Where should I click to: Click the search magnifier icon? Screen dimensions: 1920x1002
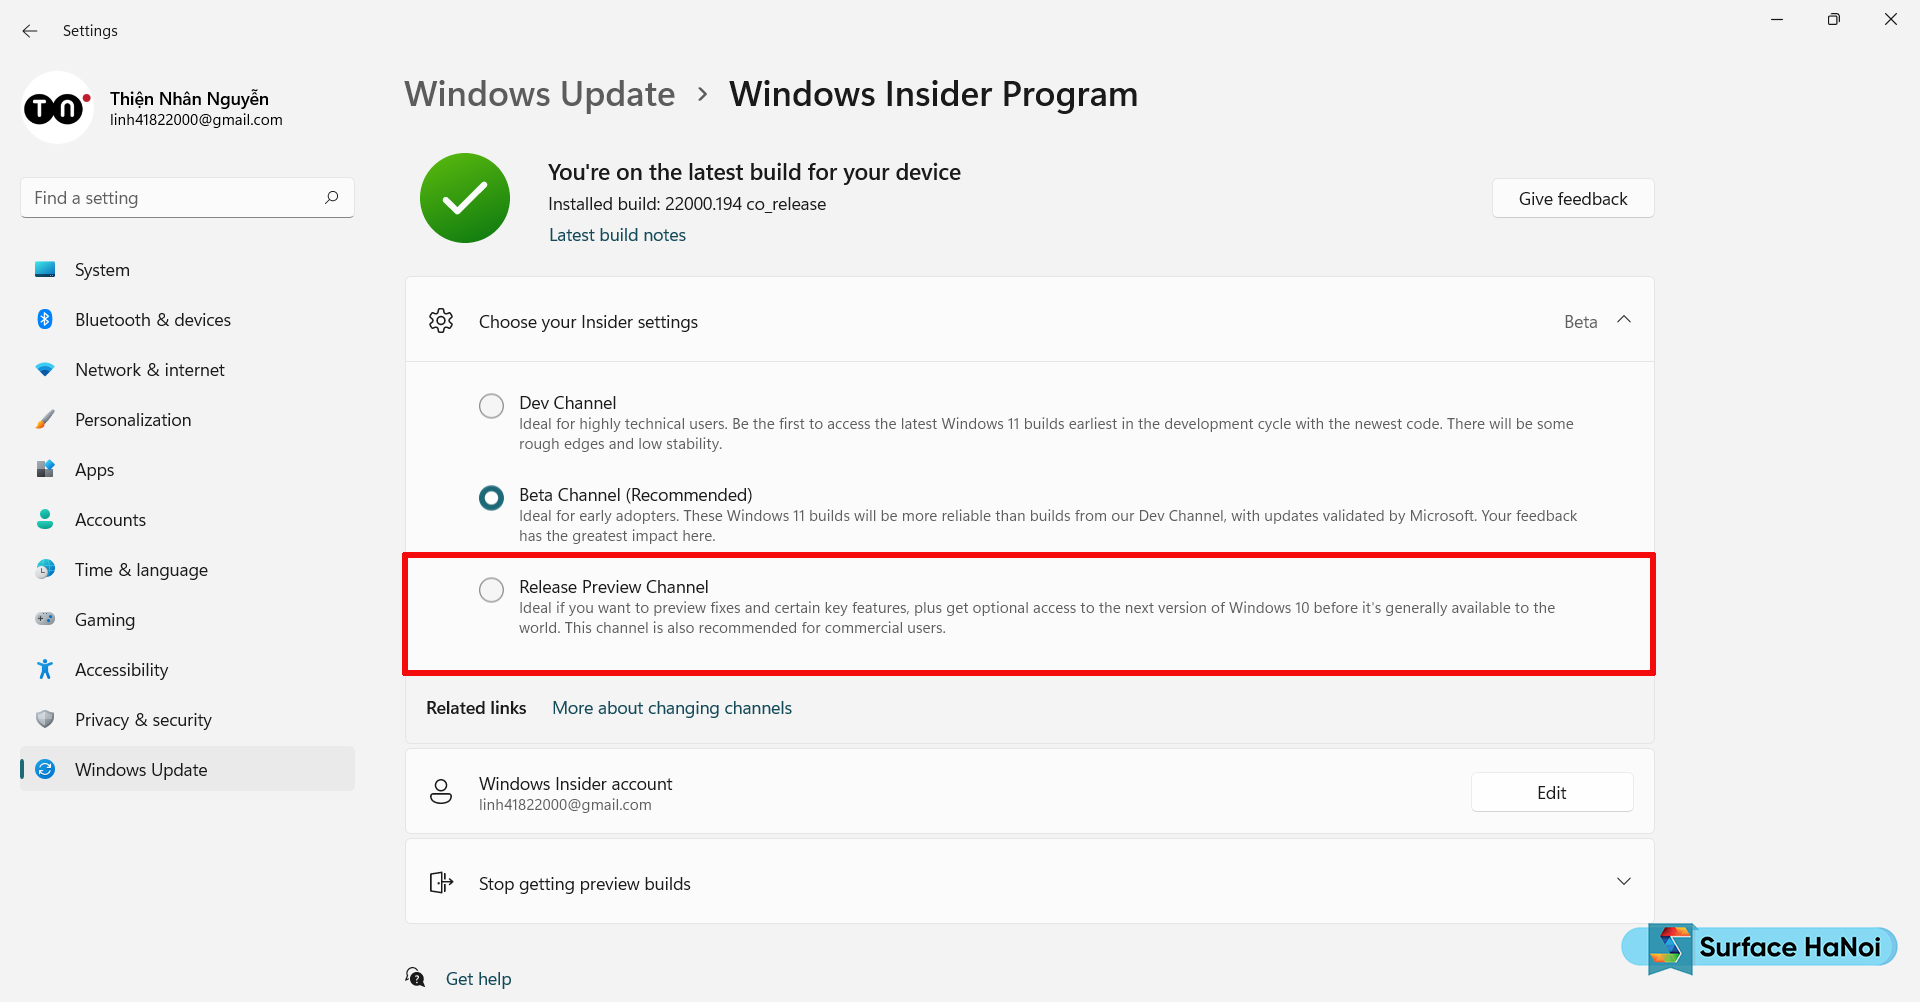click(x=332, y=198)
